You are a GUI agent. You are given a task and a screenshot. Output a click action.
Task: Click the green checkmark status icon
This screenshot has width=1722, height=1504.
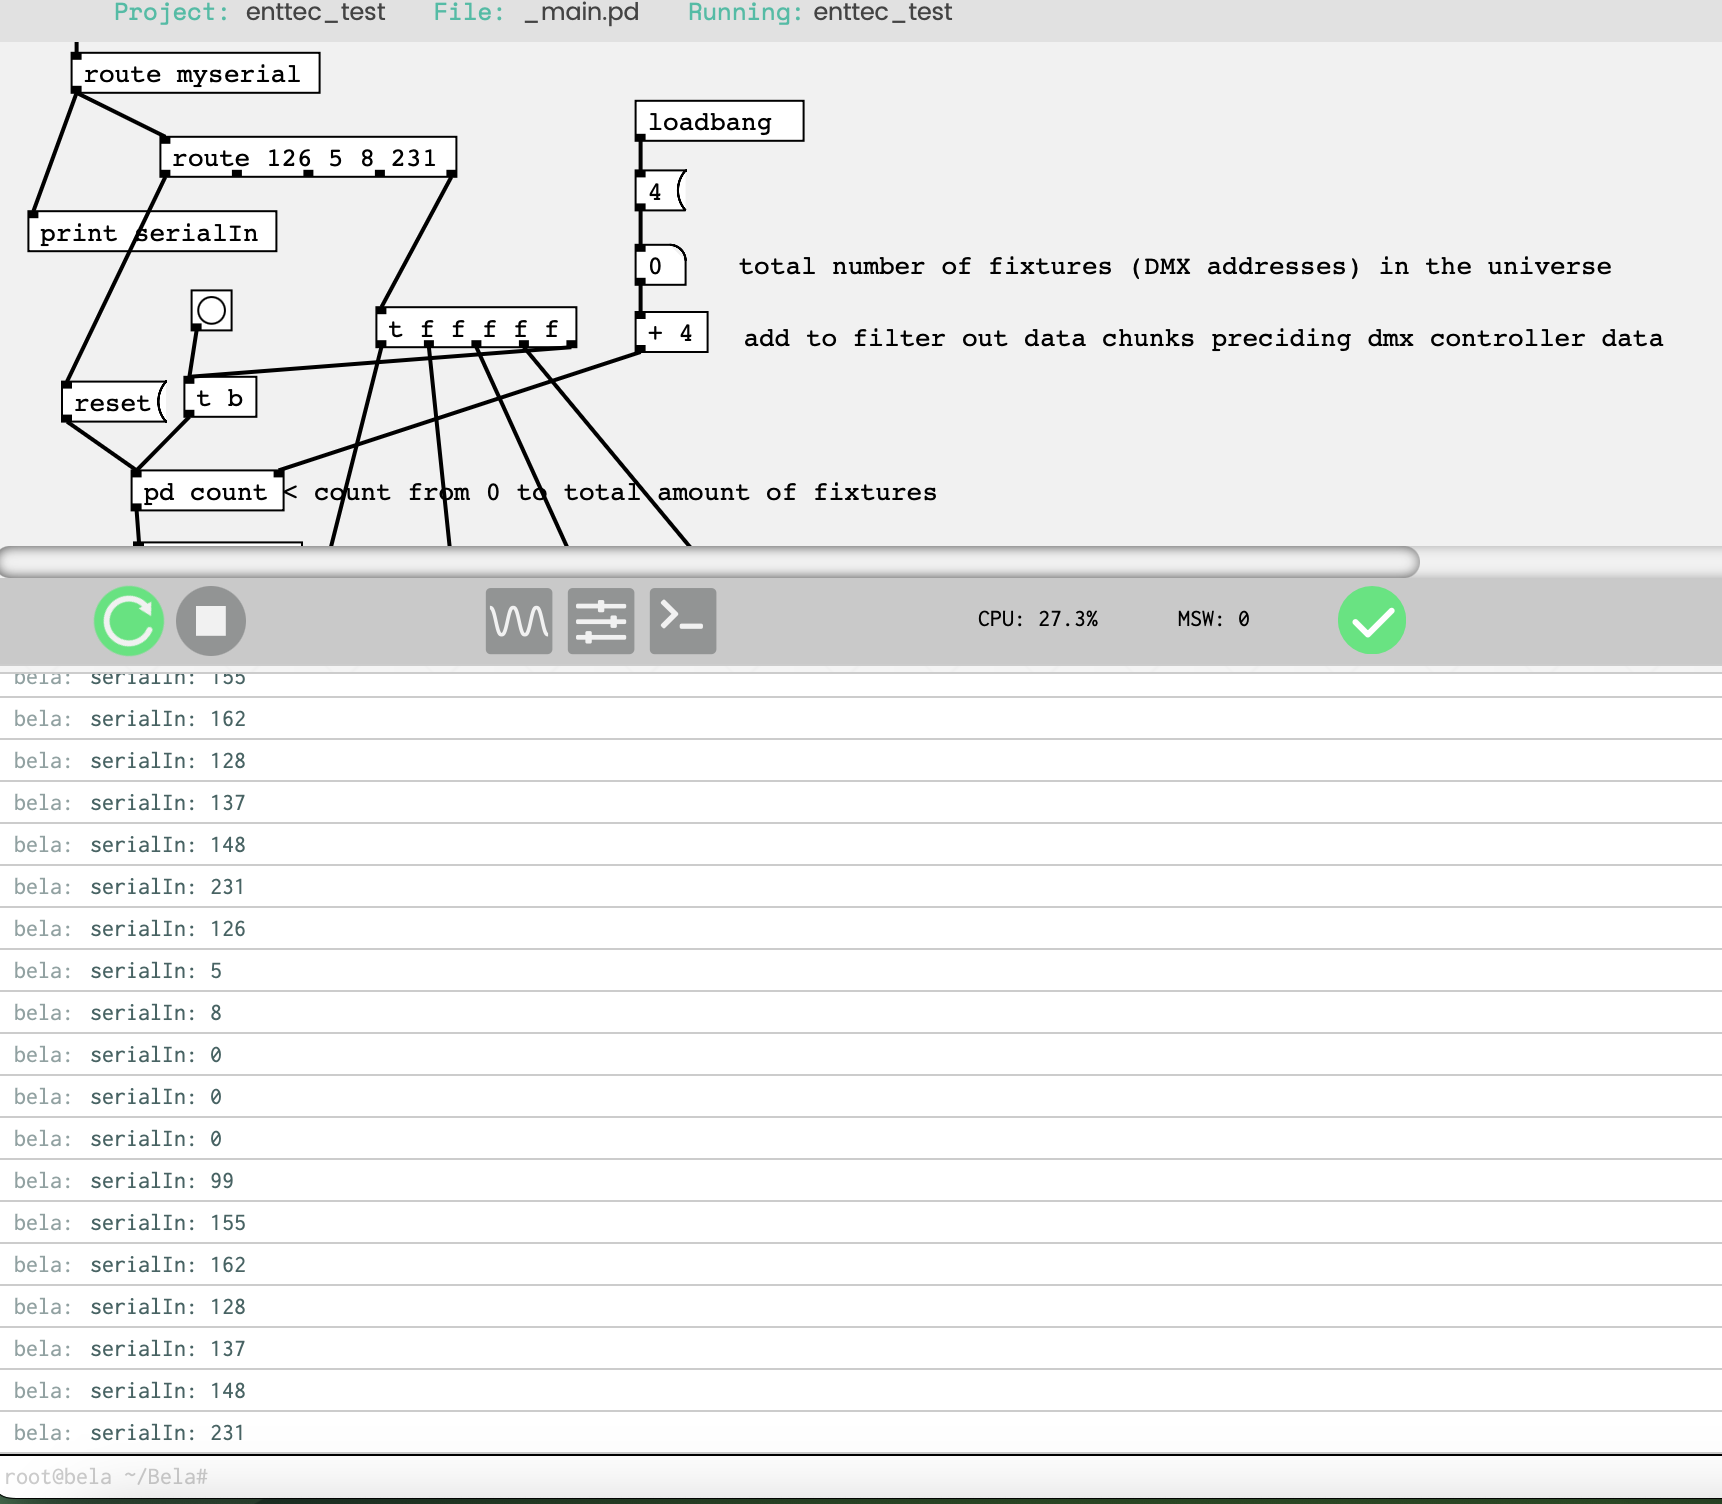(x=1372, y=621)
